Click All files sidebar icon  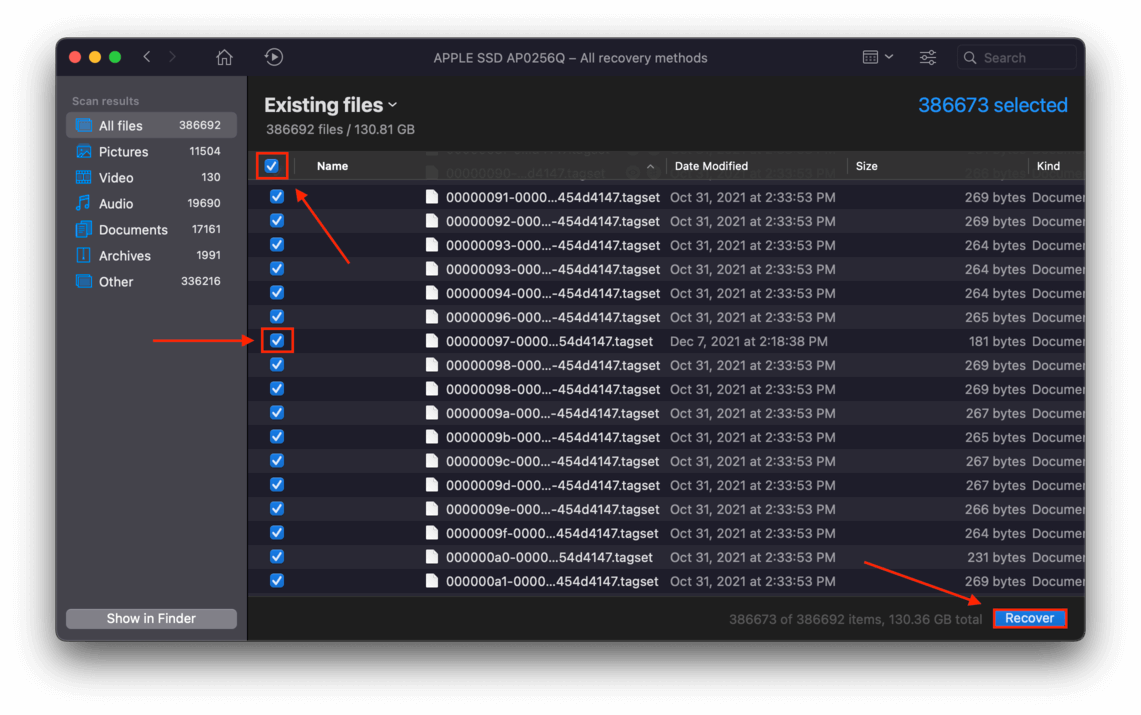coord(84,125)
